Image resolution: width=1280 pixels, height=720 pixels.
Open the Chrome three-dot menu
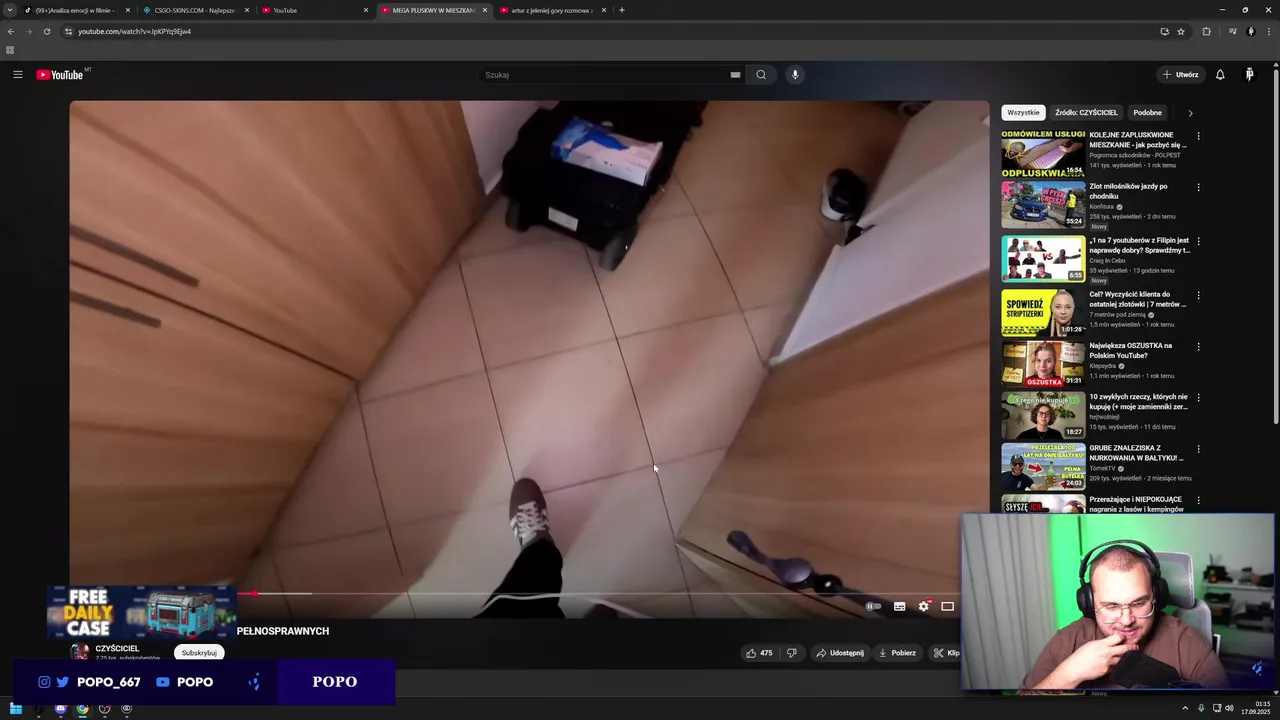coord(1269,31)
